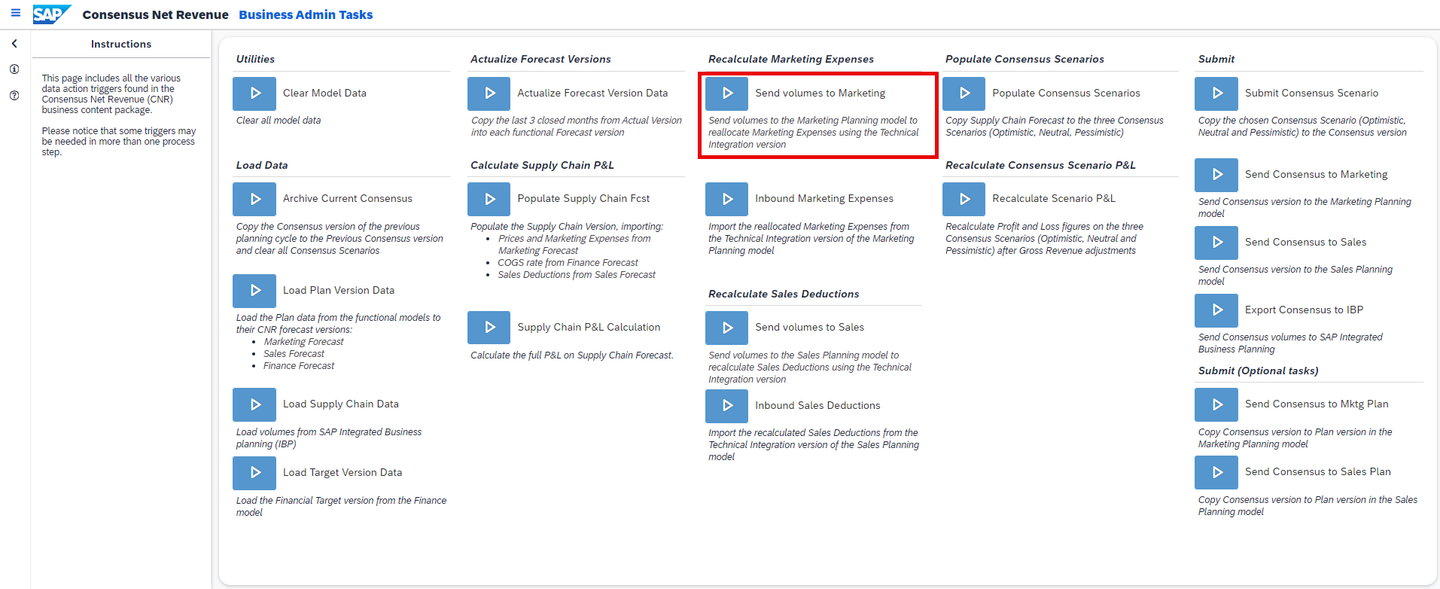1440x589 pixels.
Task: Click instructions paragraph about process steps
Action: point(119,141)
